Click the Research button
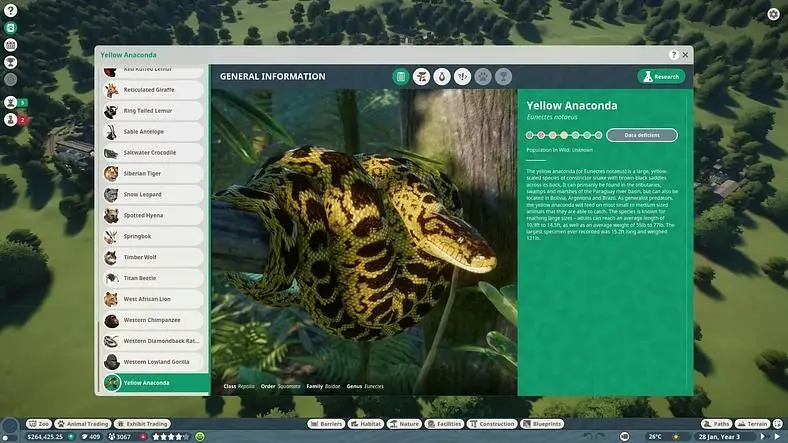The height and width of the screenshot is (443, 788). (661, 76)
